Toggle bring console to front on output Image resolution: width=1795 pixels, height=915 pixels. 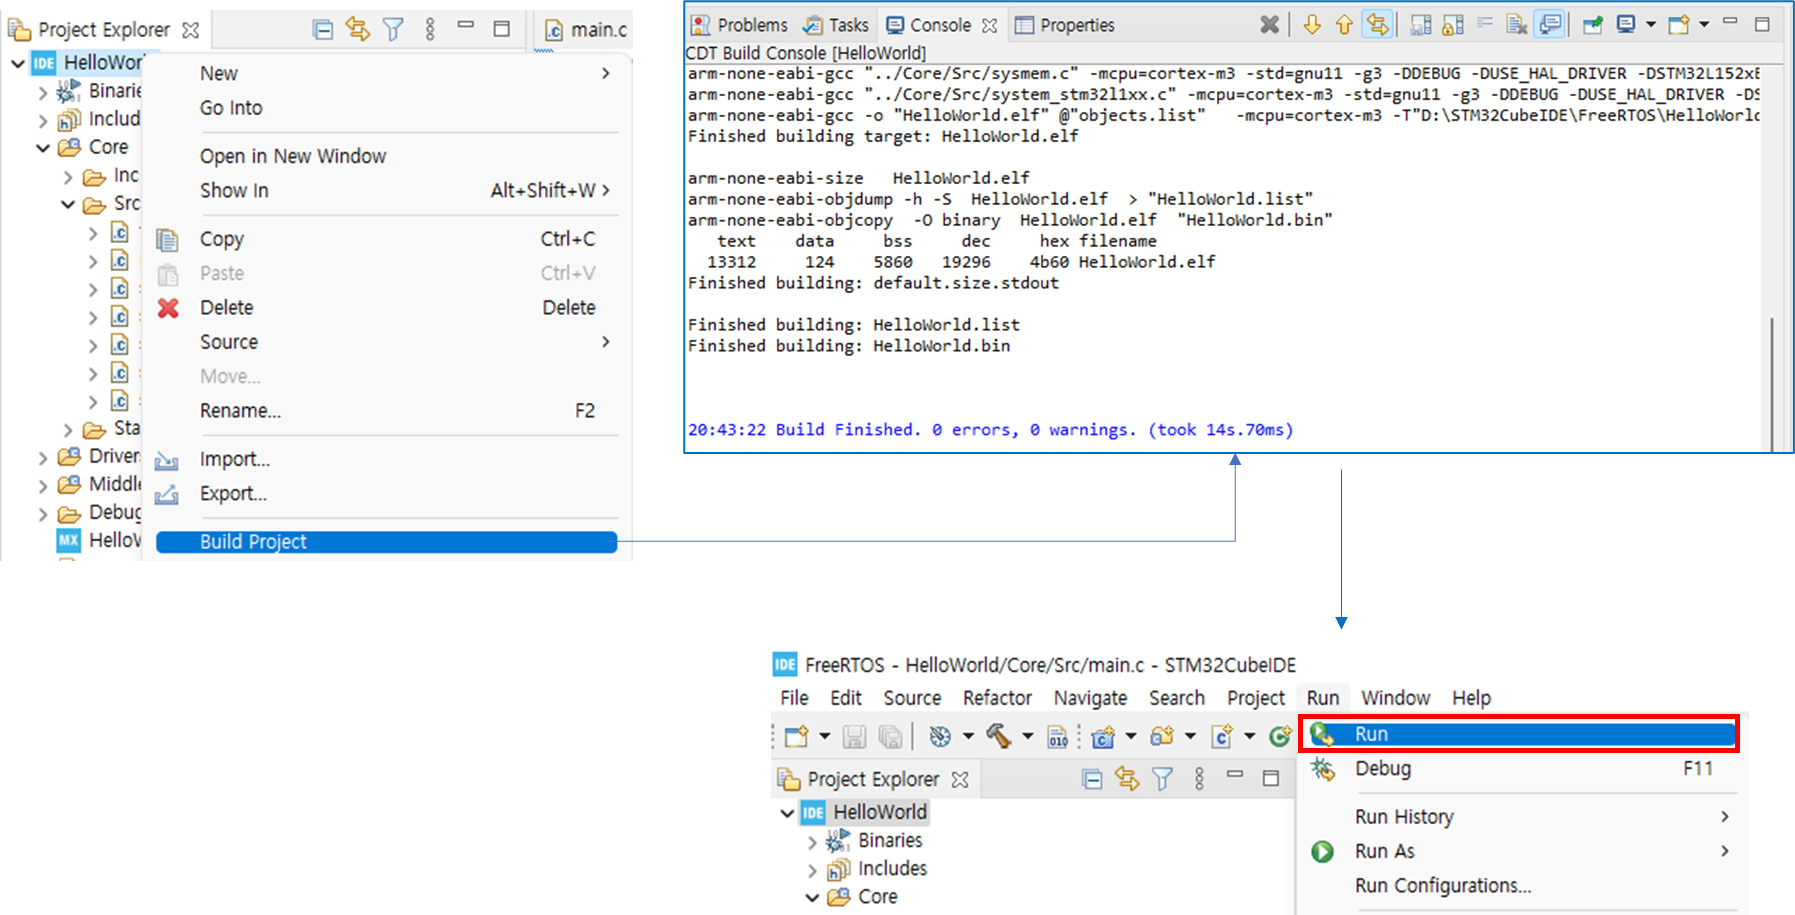point(1549,25)
